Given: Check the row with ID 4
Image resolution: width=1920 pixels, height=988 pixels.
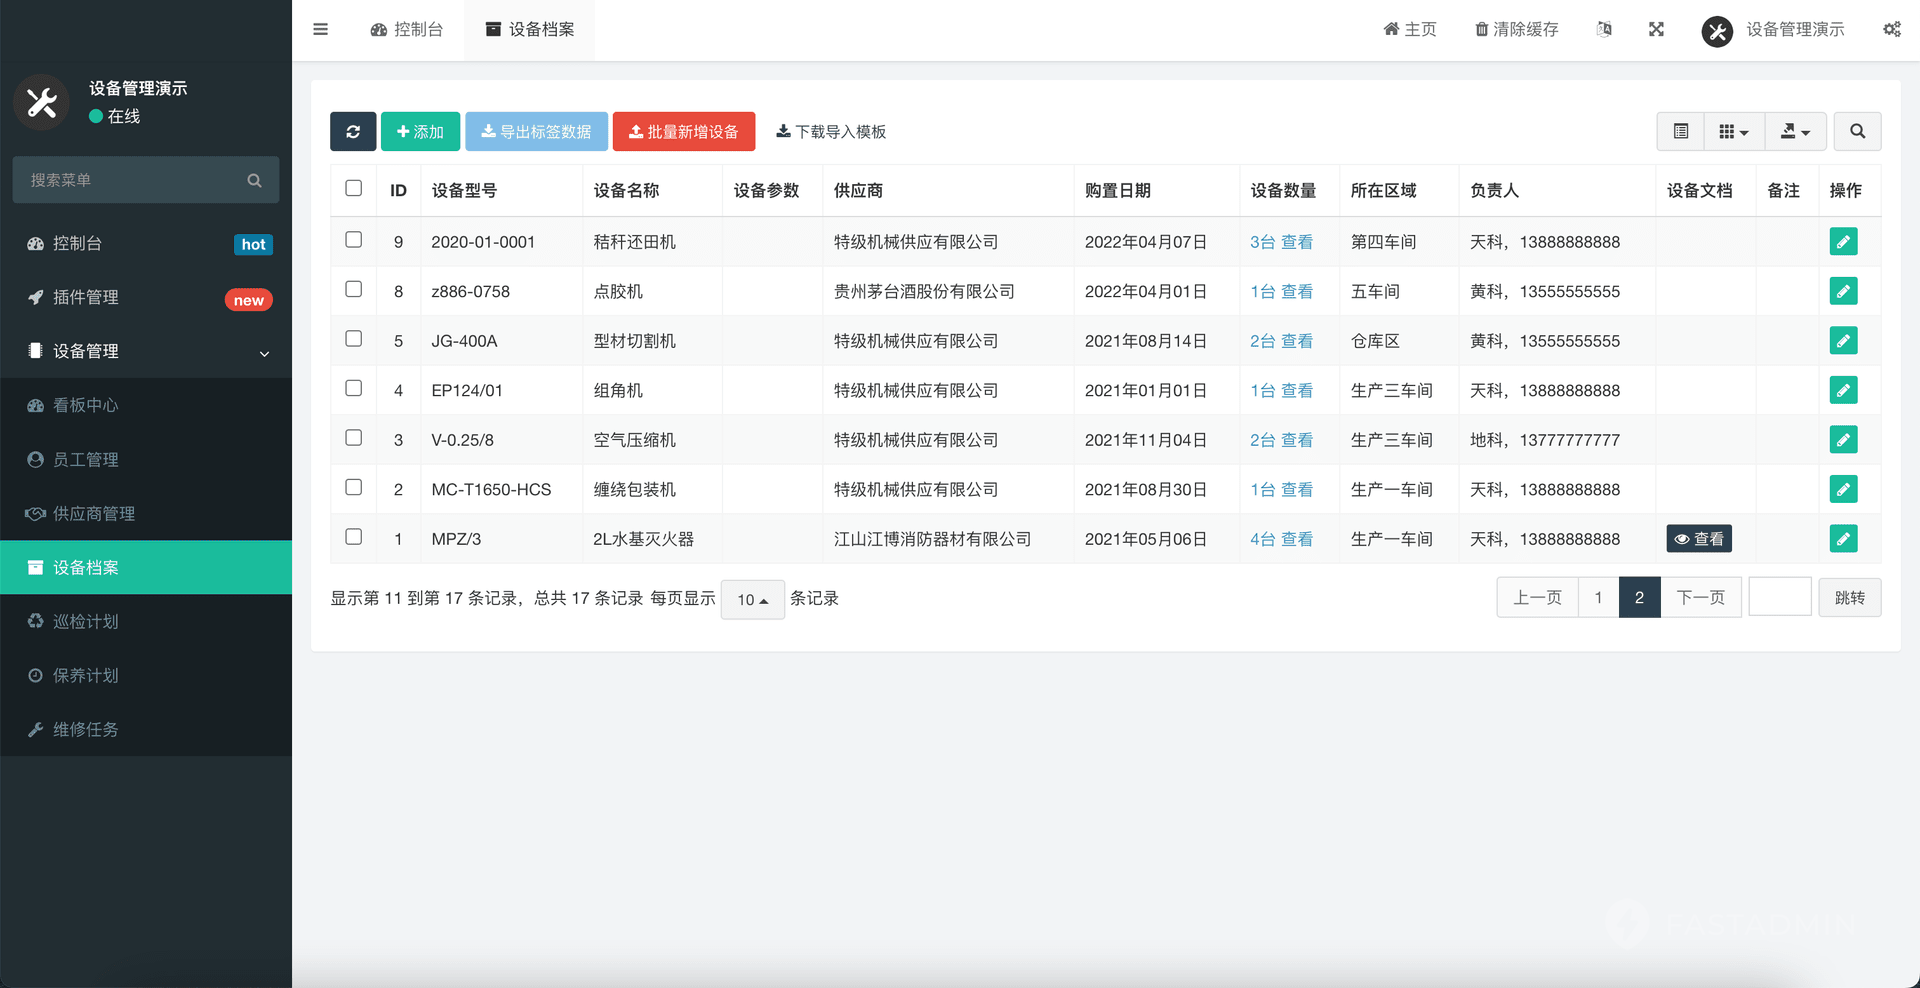Looking at the screenshot, I should [353, 388].
